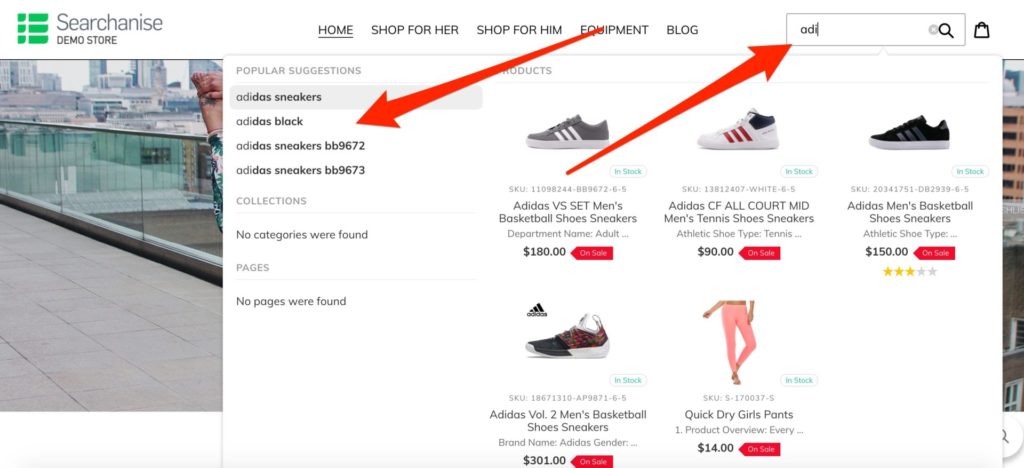Image resolution: width=1024 pixels, height=468 pixels.
Task: Click On Sale tag beside $180.00
Action: 592,253
